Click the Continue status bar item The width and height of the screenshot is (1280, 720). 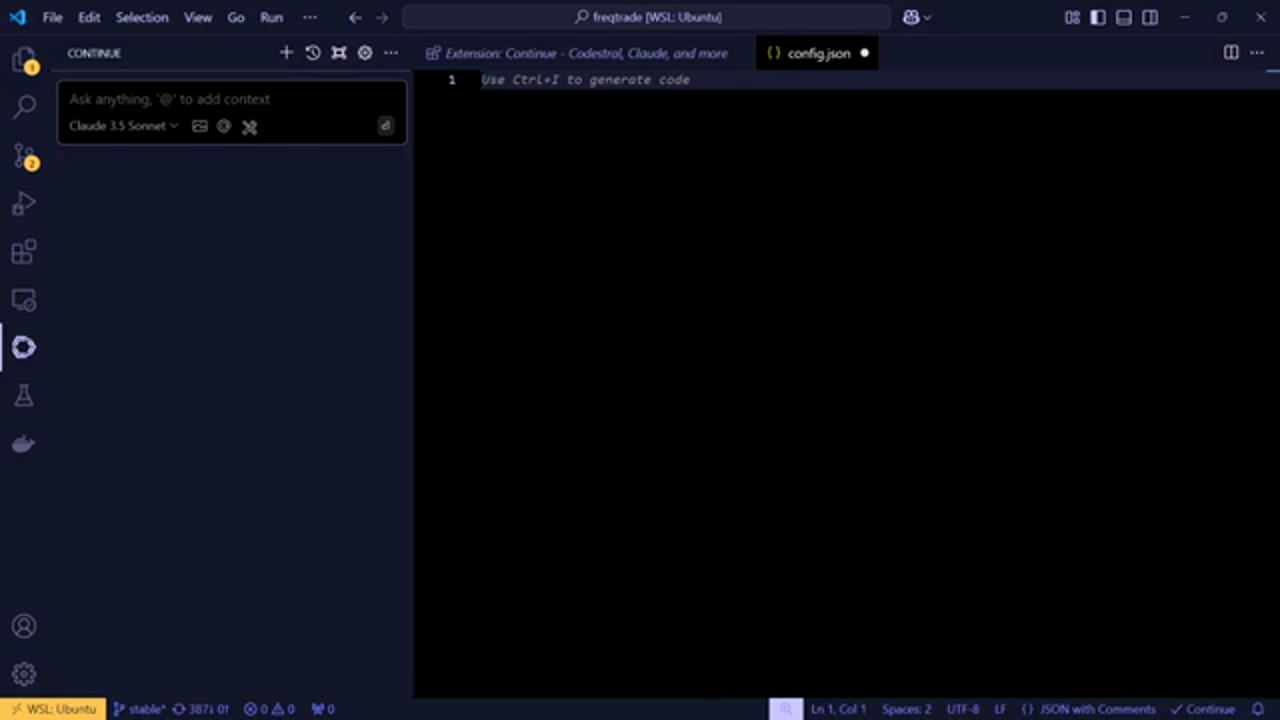point(1203,709)
